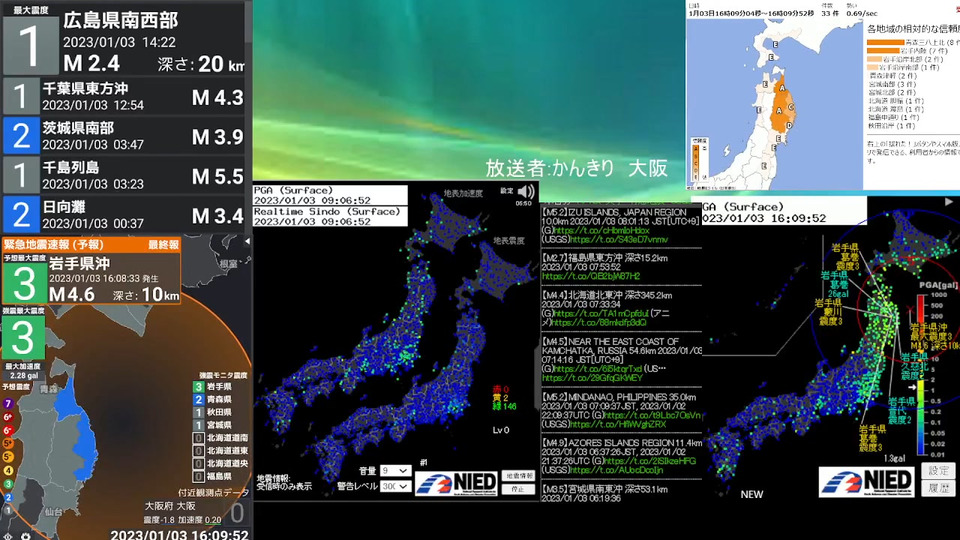Click the 北海道道央 intensity 0 entry

[221, 463]
